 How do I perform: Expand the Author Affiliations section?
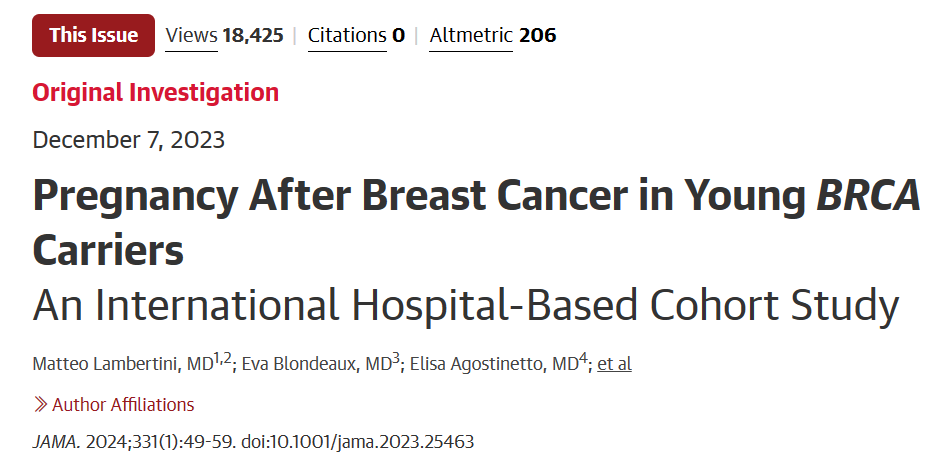click(123, 405)
